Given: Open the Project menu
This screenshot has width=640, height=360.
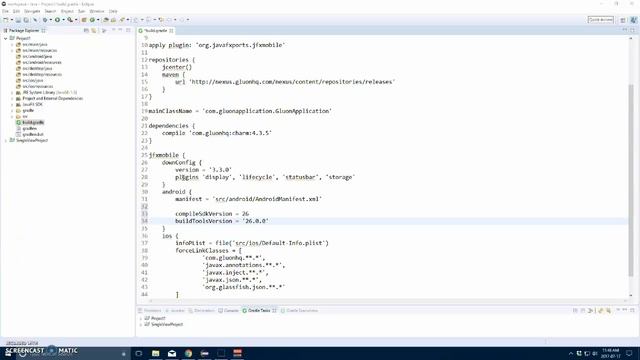Looking at the screenshot, I should (x=67, y=11).
